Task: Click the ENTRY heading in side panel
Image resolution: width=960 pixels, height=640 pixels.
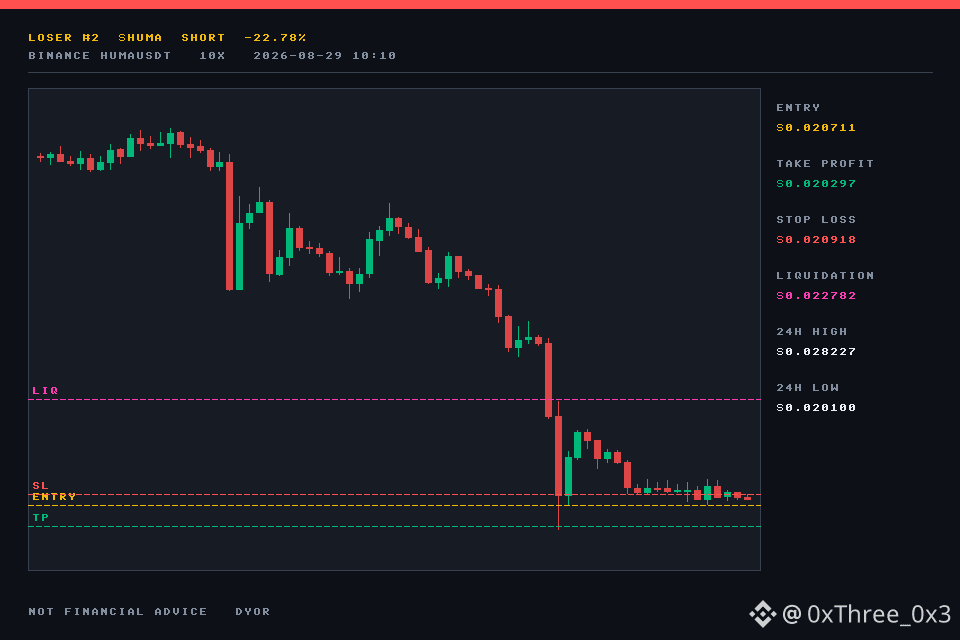Action: pyautogui.click(x=798, y=108)
